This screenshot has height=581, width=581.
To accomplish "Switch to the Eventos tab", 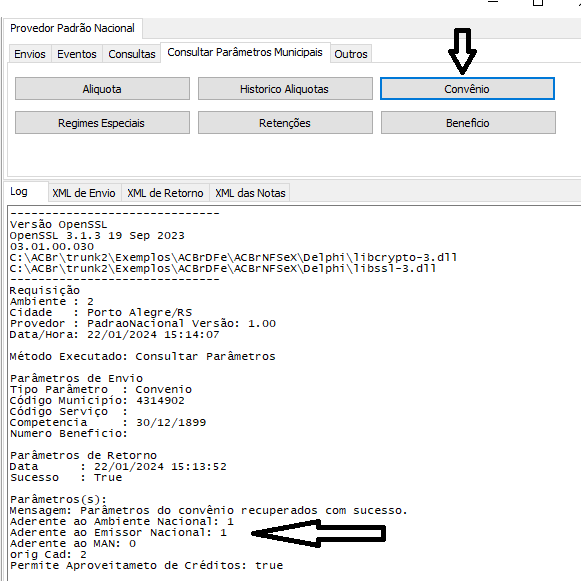I will (77, 54).
